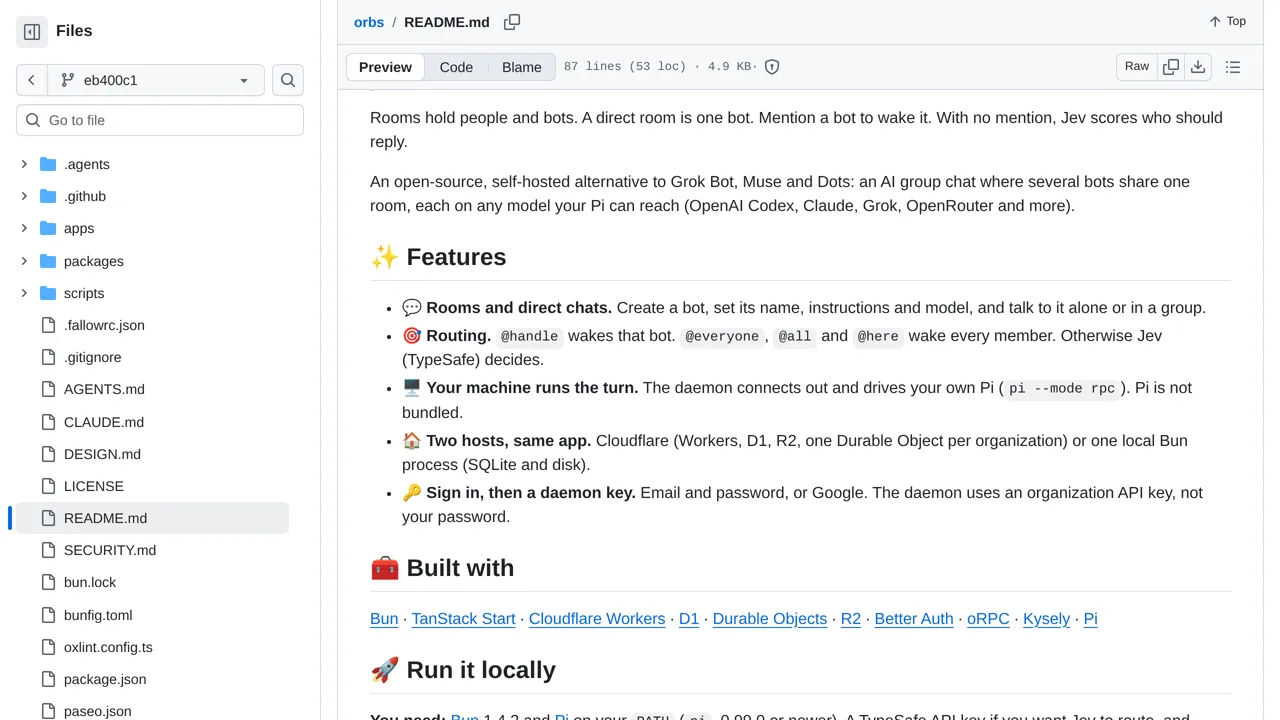This screenshot has width=1280, height=720.
Task: Expand the .github folder chevron
Action: [24, 196]
